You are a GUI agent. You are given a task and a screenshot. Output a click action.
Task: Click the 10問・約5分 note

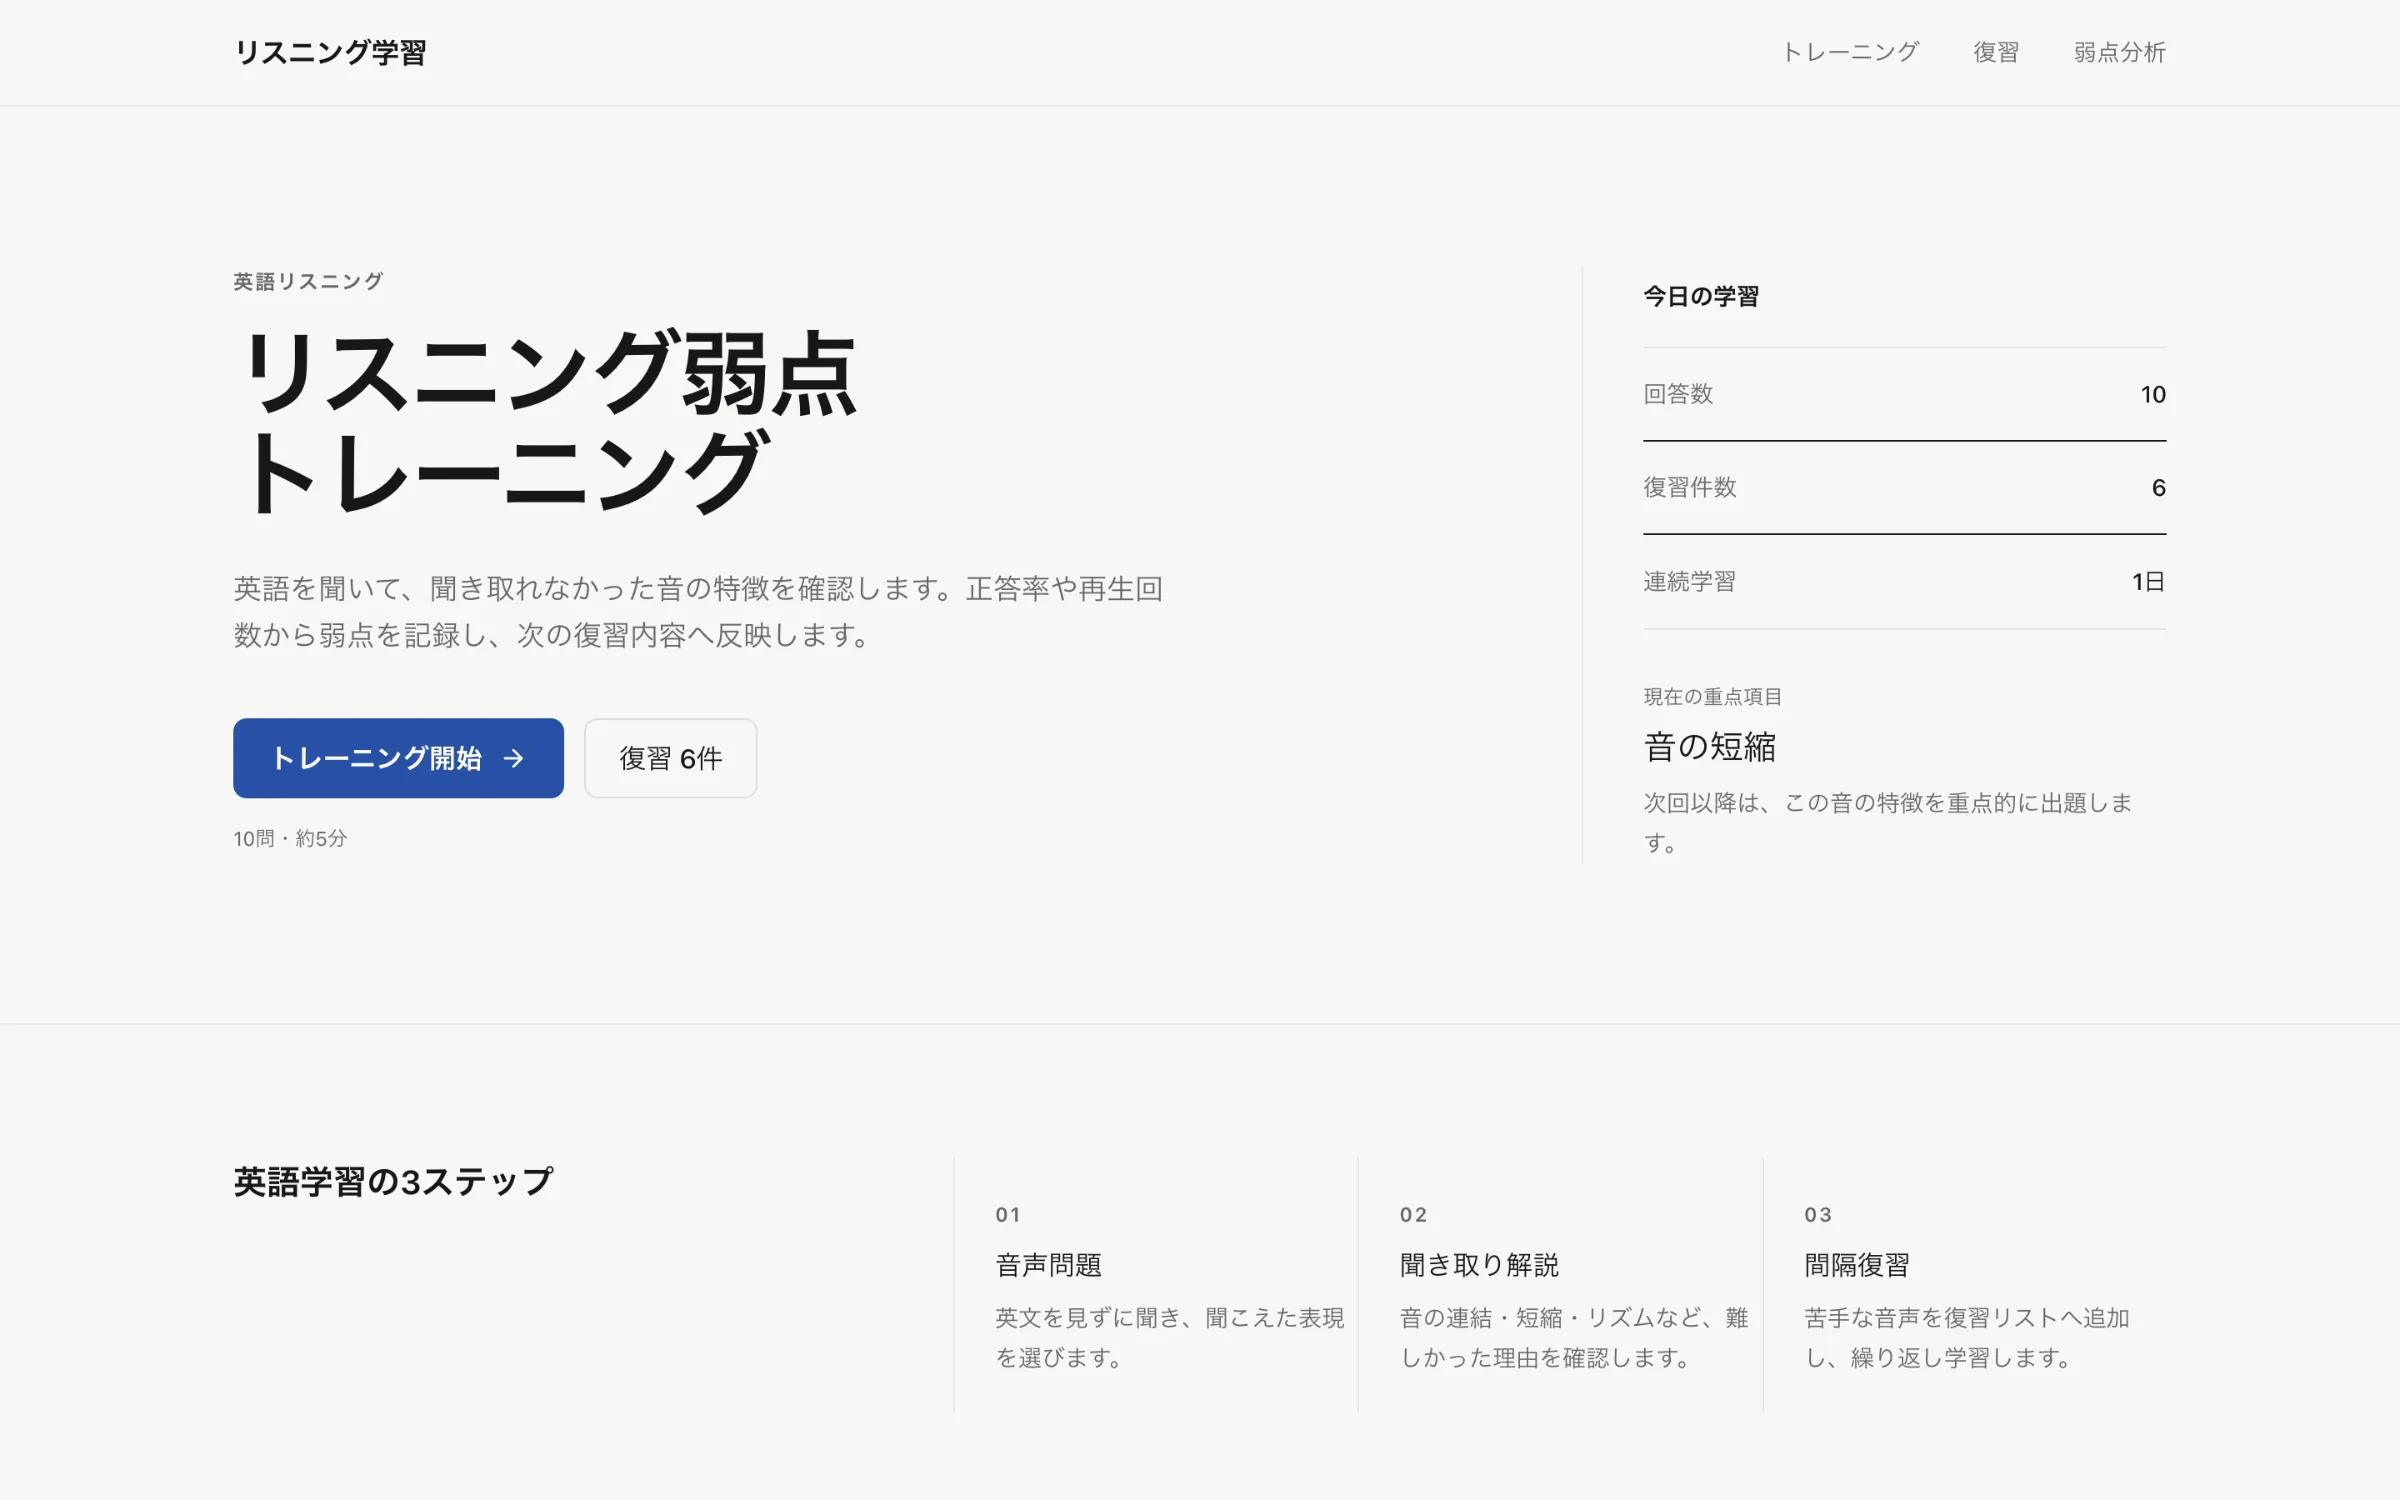click(290, 838)
